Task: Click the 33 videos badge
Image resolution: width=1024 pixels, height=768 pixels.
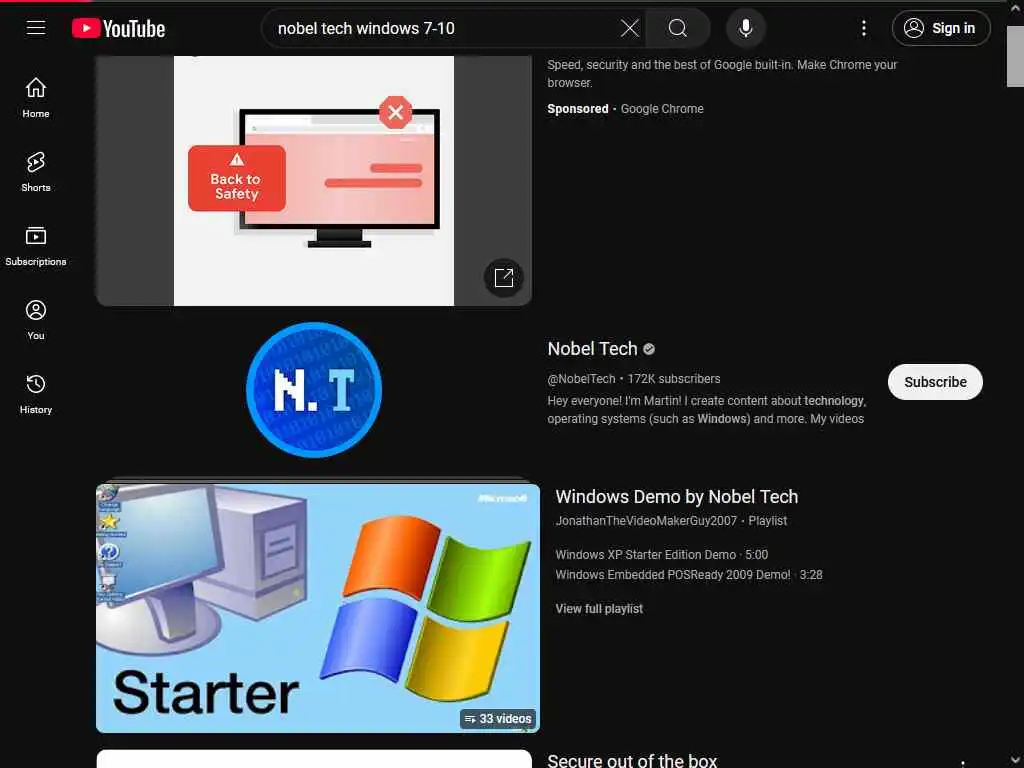Action: (498, 718)
